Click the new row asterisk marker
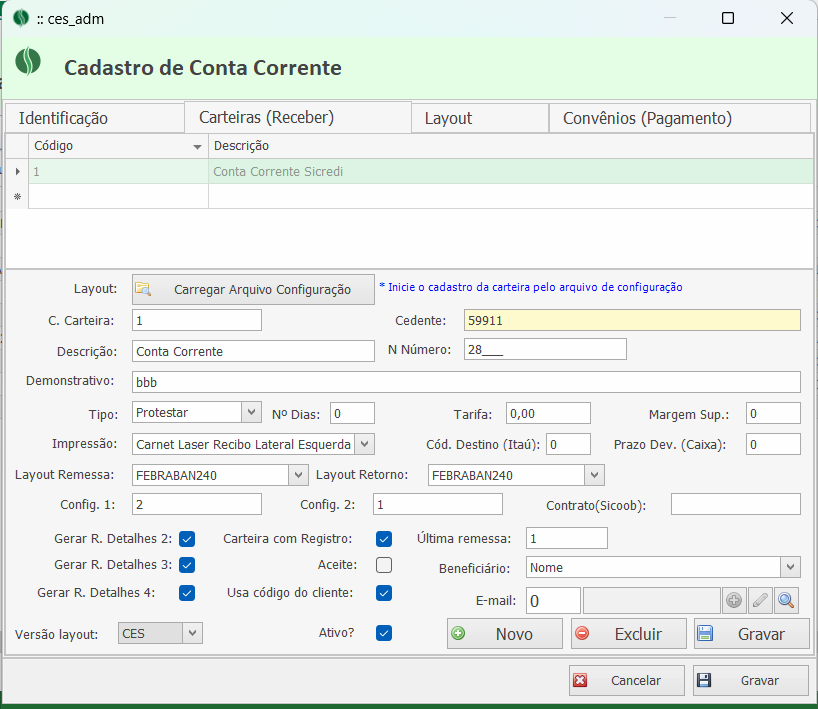818x709 pixels. pyautogui.click(x=17, y=197)
